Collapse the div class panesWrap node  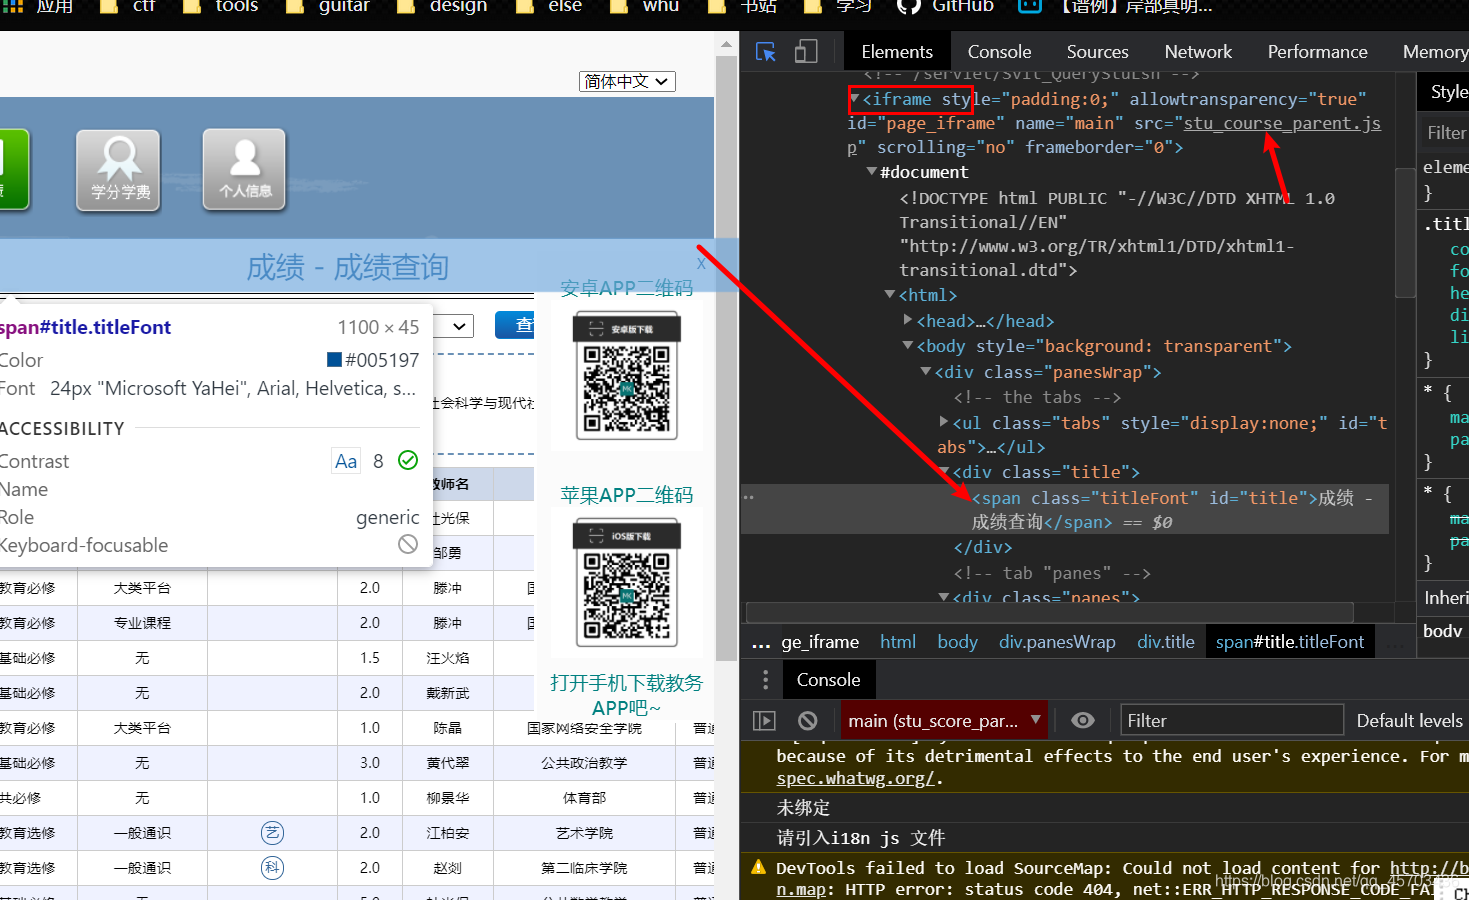click(926, 372)
